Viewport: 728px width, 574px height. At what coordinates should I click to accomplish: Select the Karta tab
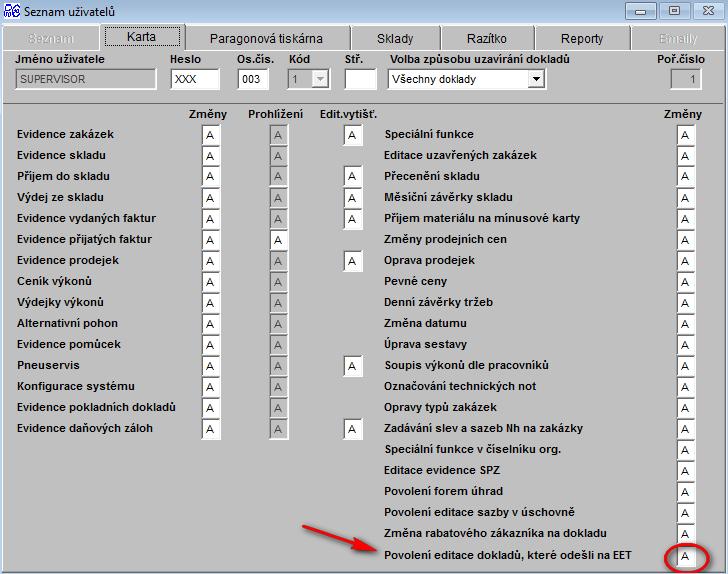(x=142, y=37)
